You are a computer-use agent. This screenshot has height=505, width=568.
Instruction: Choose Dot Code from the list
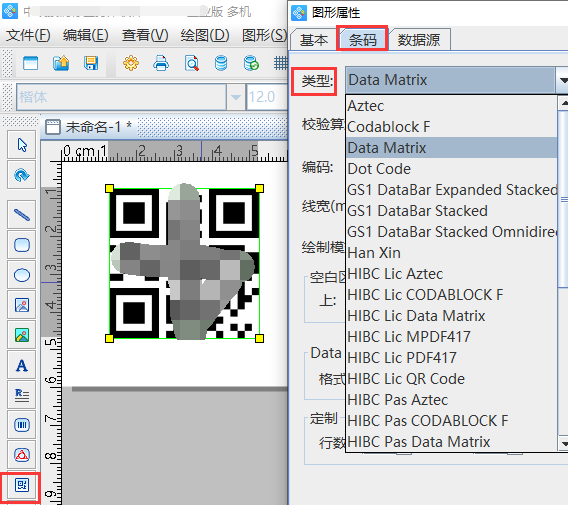point(451,169)
